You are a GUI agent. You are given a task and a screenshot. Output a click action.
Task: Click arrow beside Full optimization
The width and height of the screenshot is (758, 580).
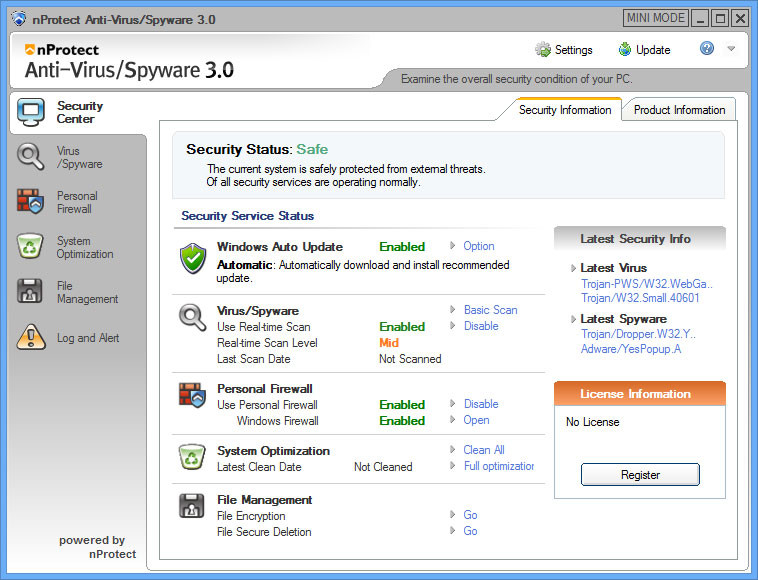(452, 465)
